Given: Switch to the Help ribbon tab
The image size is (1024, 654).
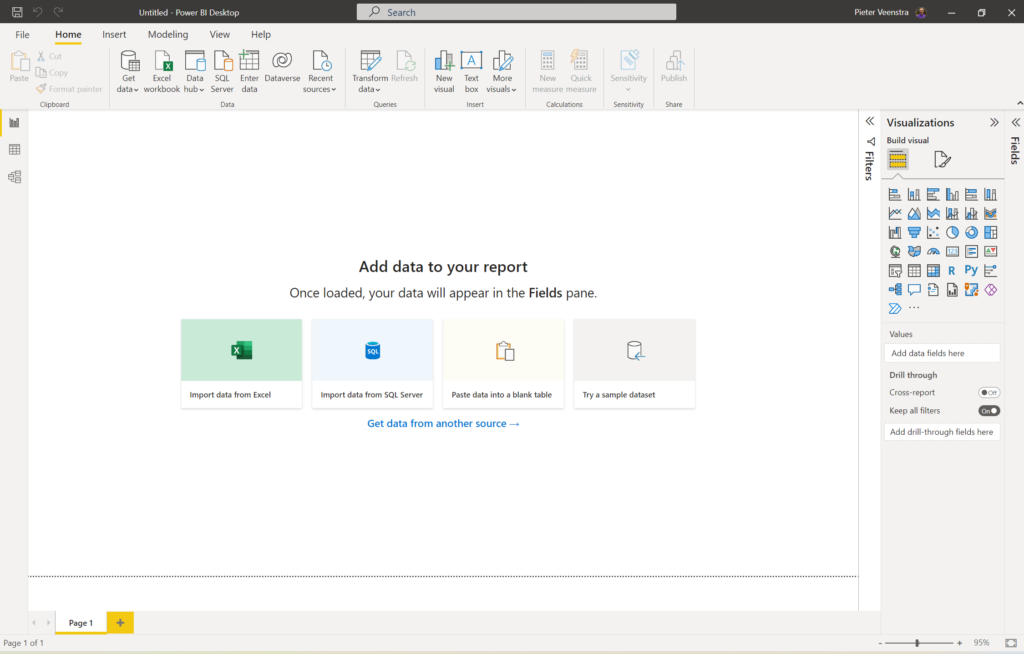Looking at the screenshot, I should tap(261, 35).
